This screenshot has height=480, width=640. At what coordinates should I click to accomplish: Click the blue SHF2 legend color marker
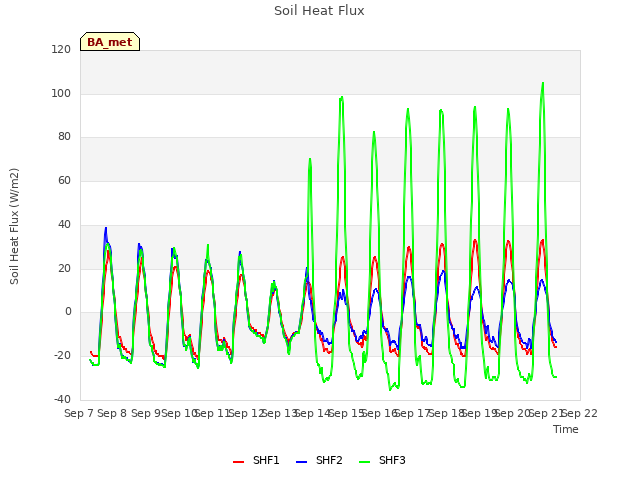point(301,462)
